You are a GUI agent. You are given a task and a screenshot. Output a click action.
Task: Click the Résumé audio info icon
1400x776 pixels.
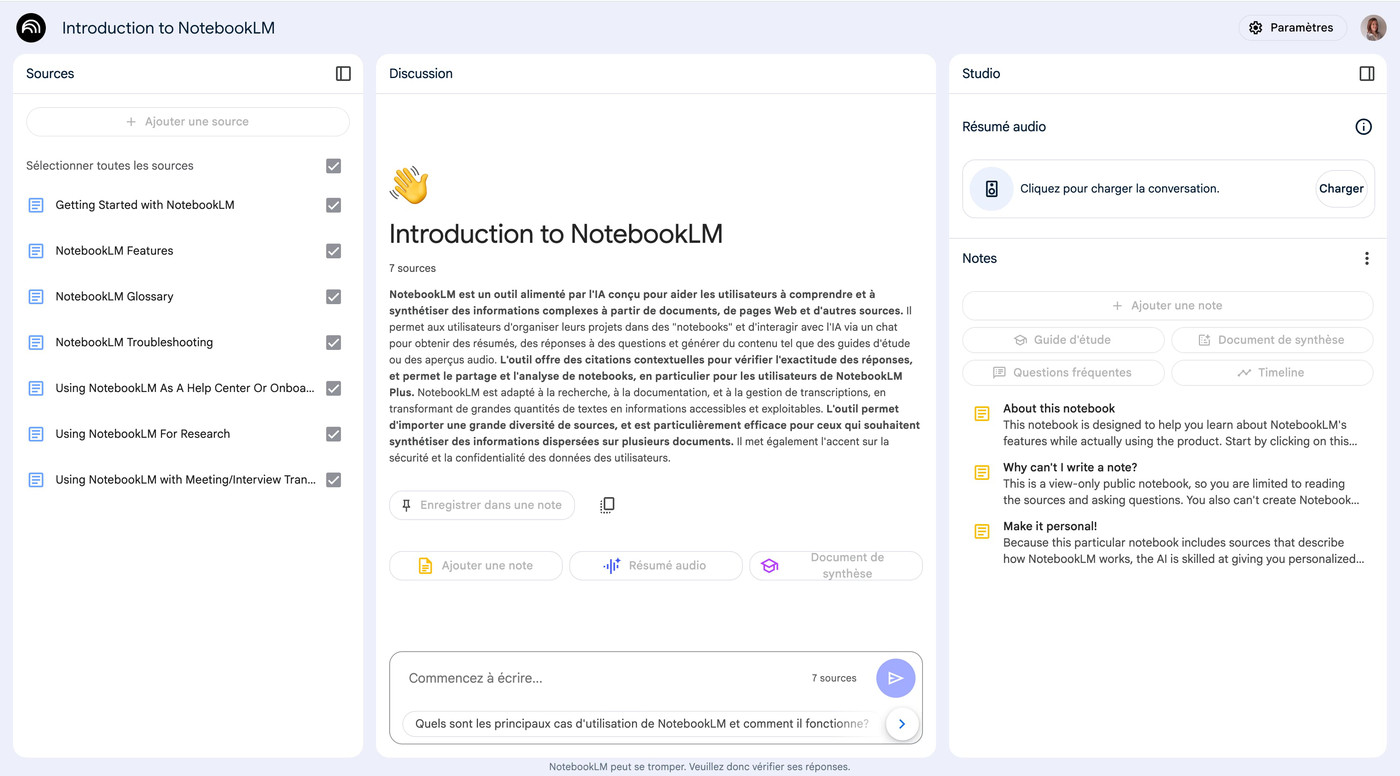pyautogui.click(x=1363, y=127)
